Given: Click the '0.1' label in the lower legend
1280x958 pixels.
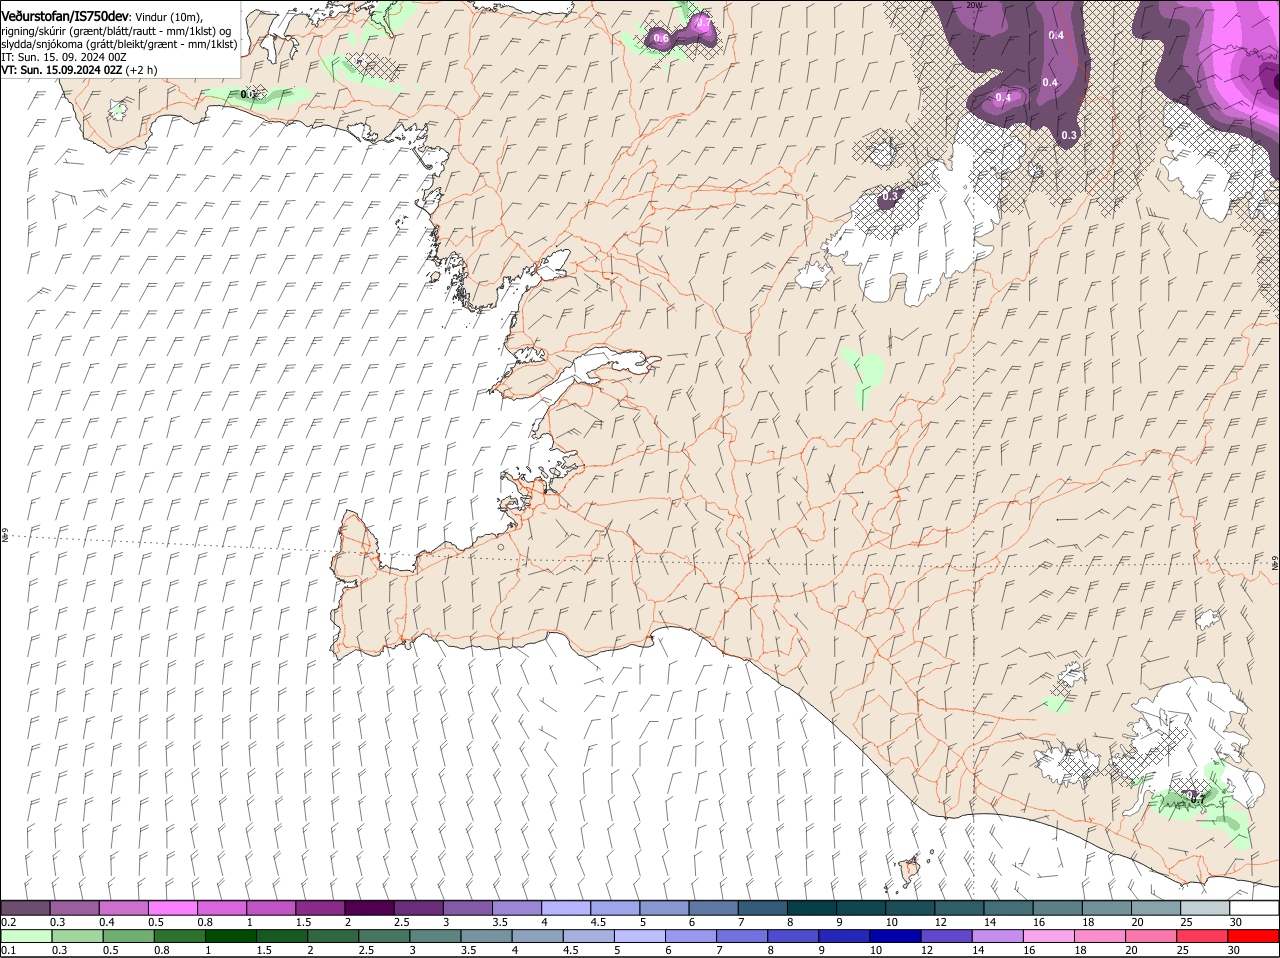Looking at the screenshot, I should coord(9,950).
